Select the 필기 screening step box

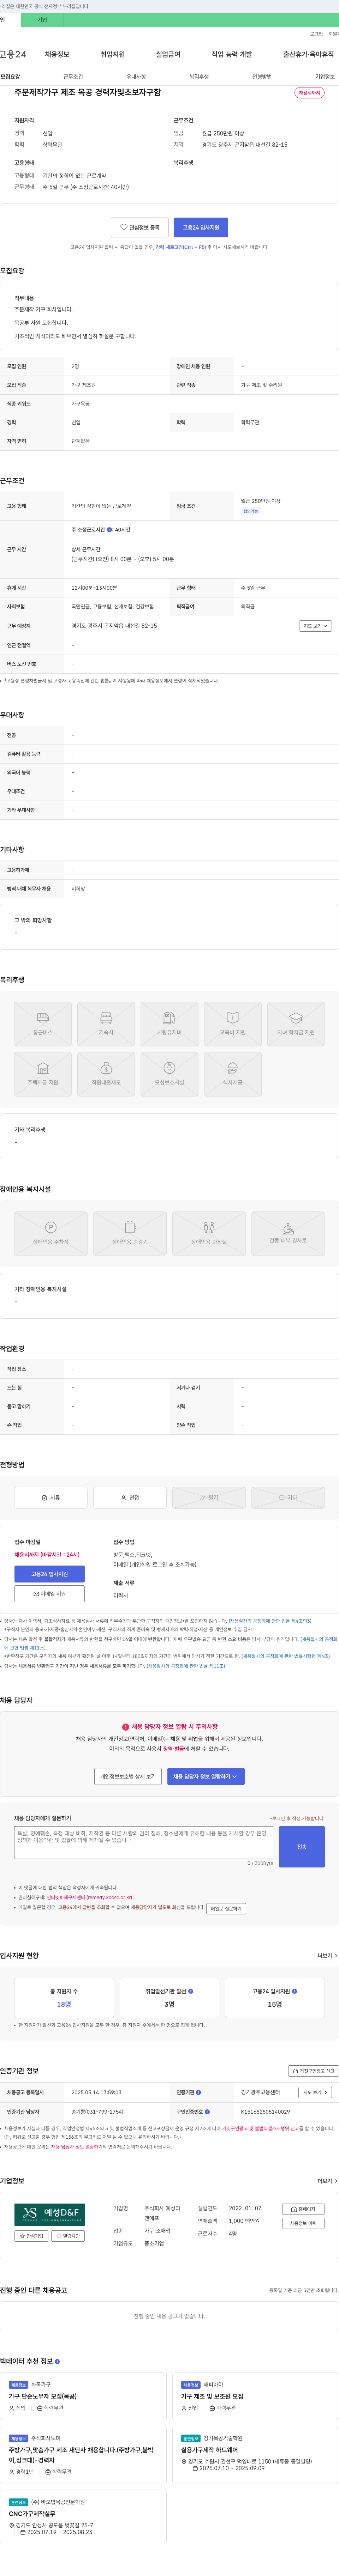[209, 1497]
